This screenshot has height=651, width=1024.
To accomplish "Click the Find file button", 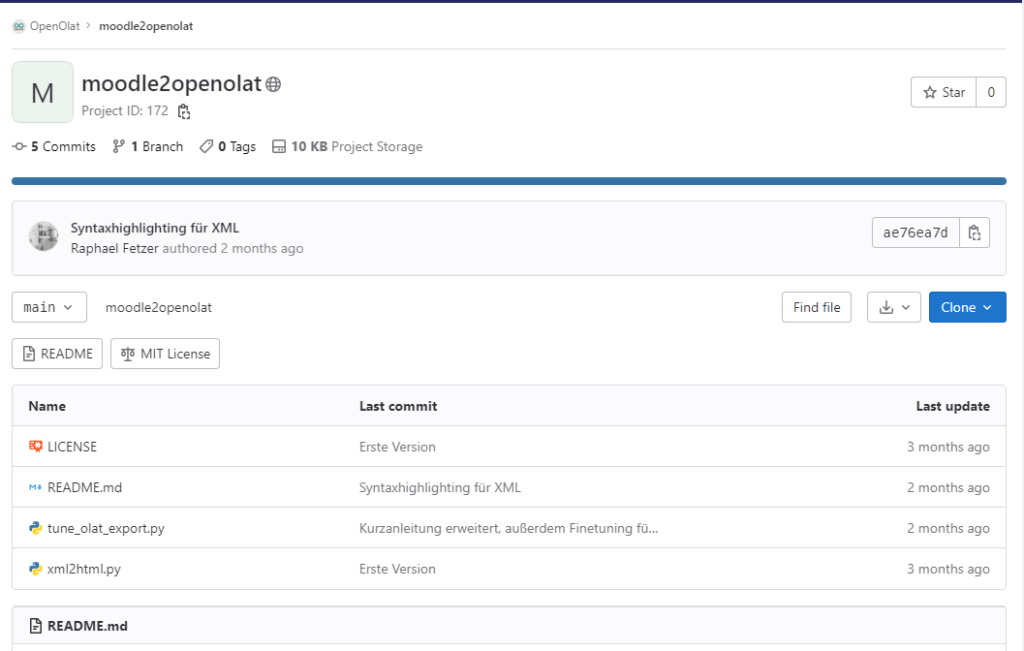I will tap(816, 307).
